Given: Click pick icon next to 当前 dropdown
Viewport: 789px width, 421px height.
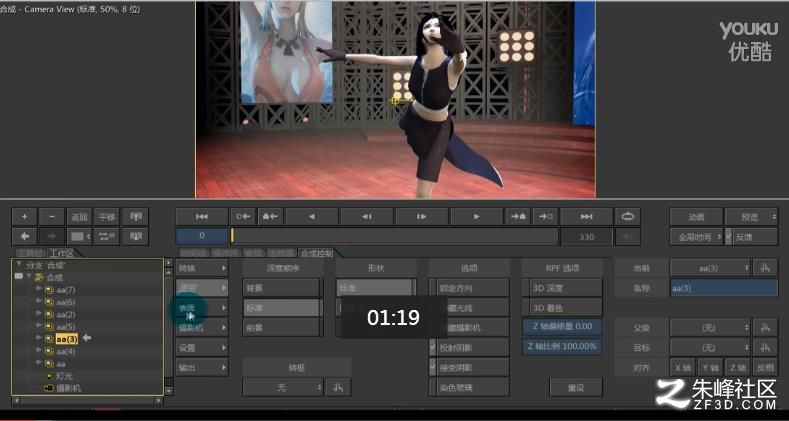Looking at the screenshot, I should coord(765,268).
